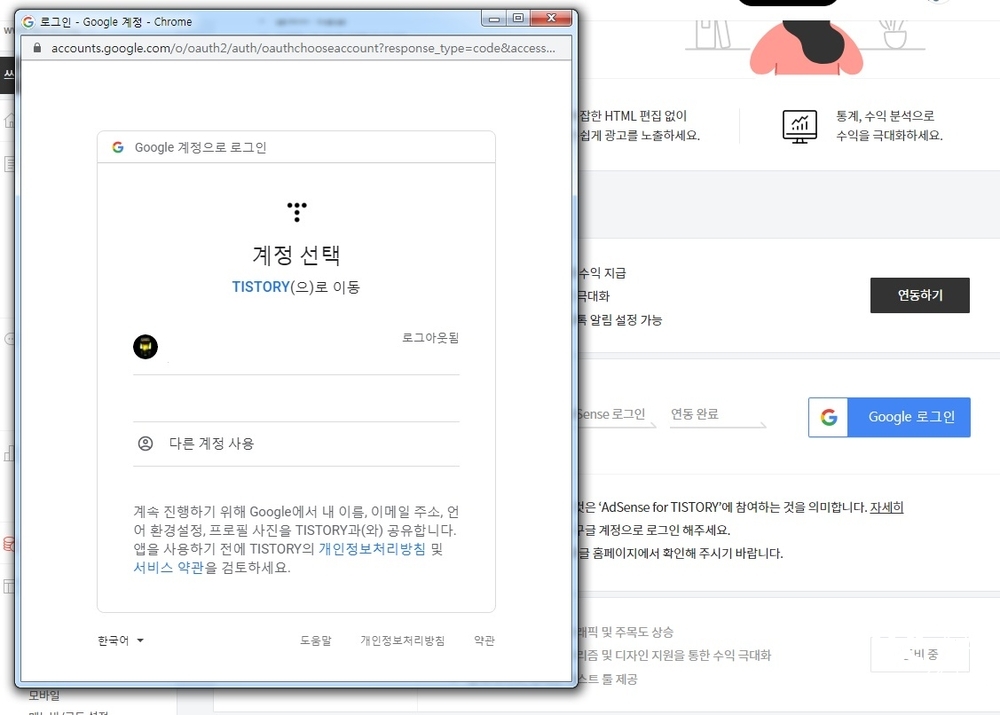
Task: Click 약관 footer link
Action: (x=484, y=640)
